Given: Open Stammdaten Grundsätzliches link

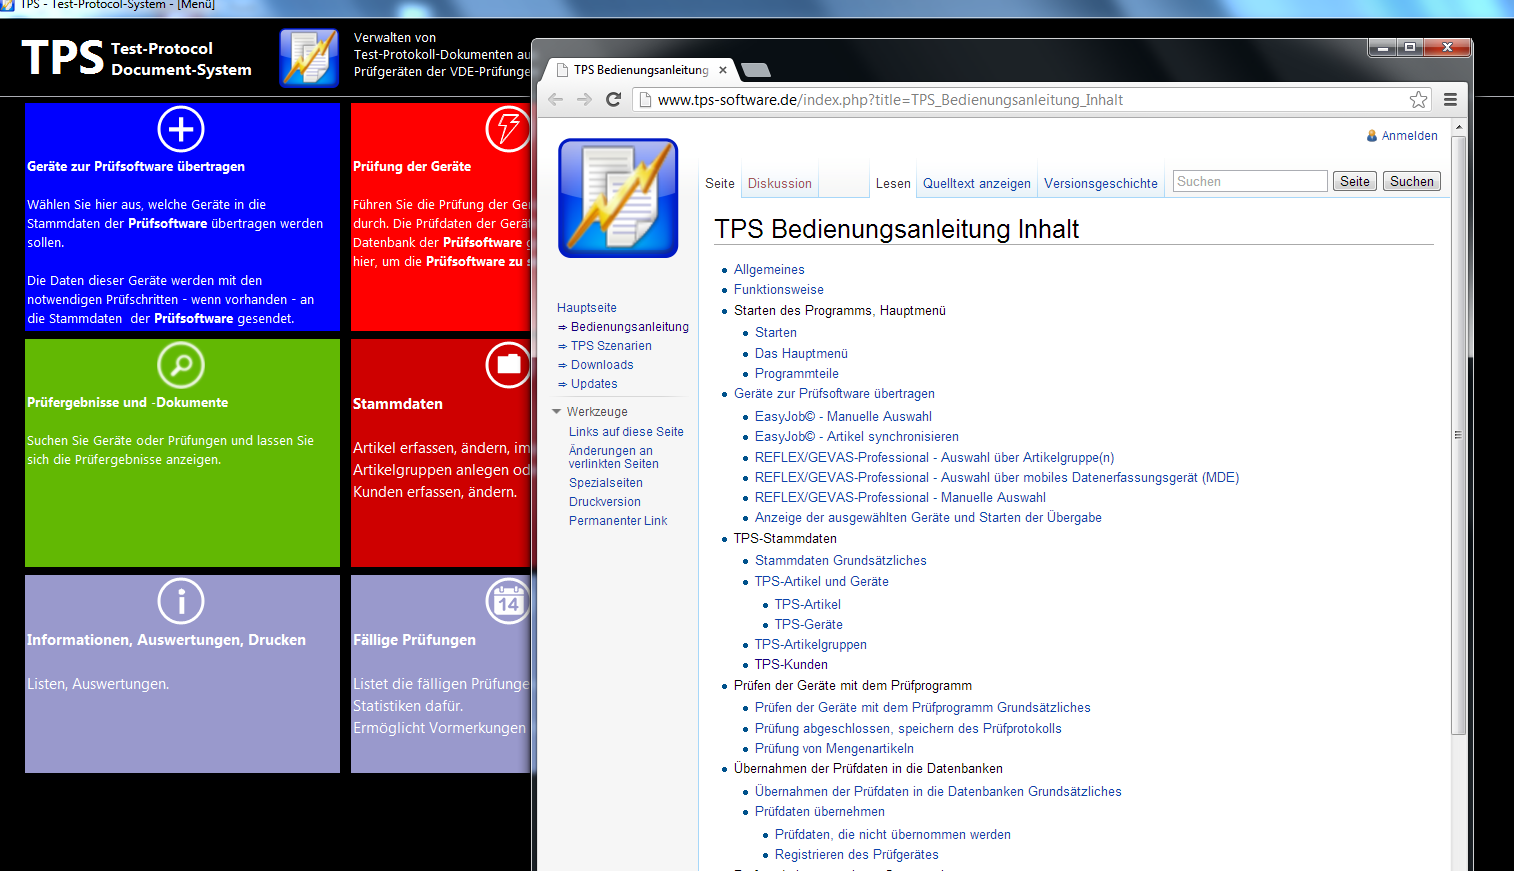Looking at the screenshot, I should tap(841, 561).
